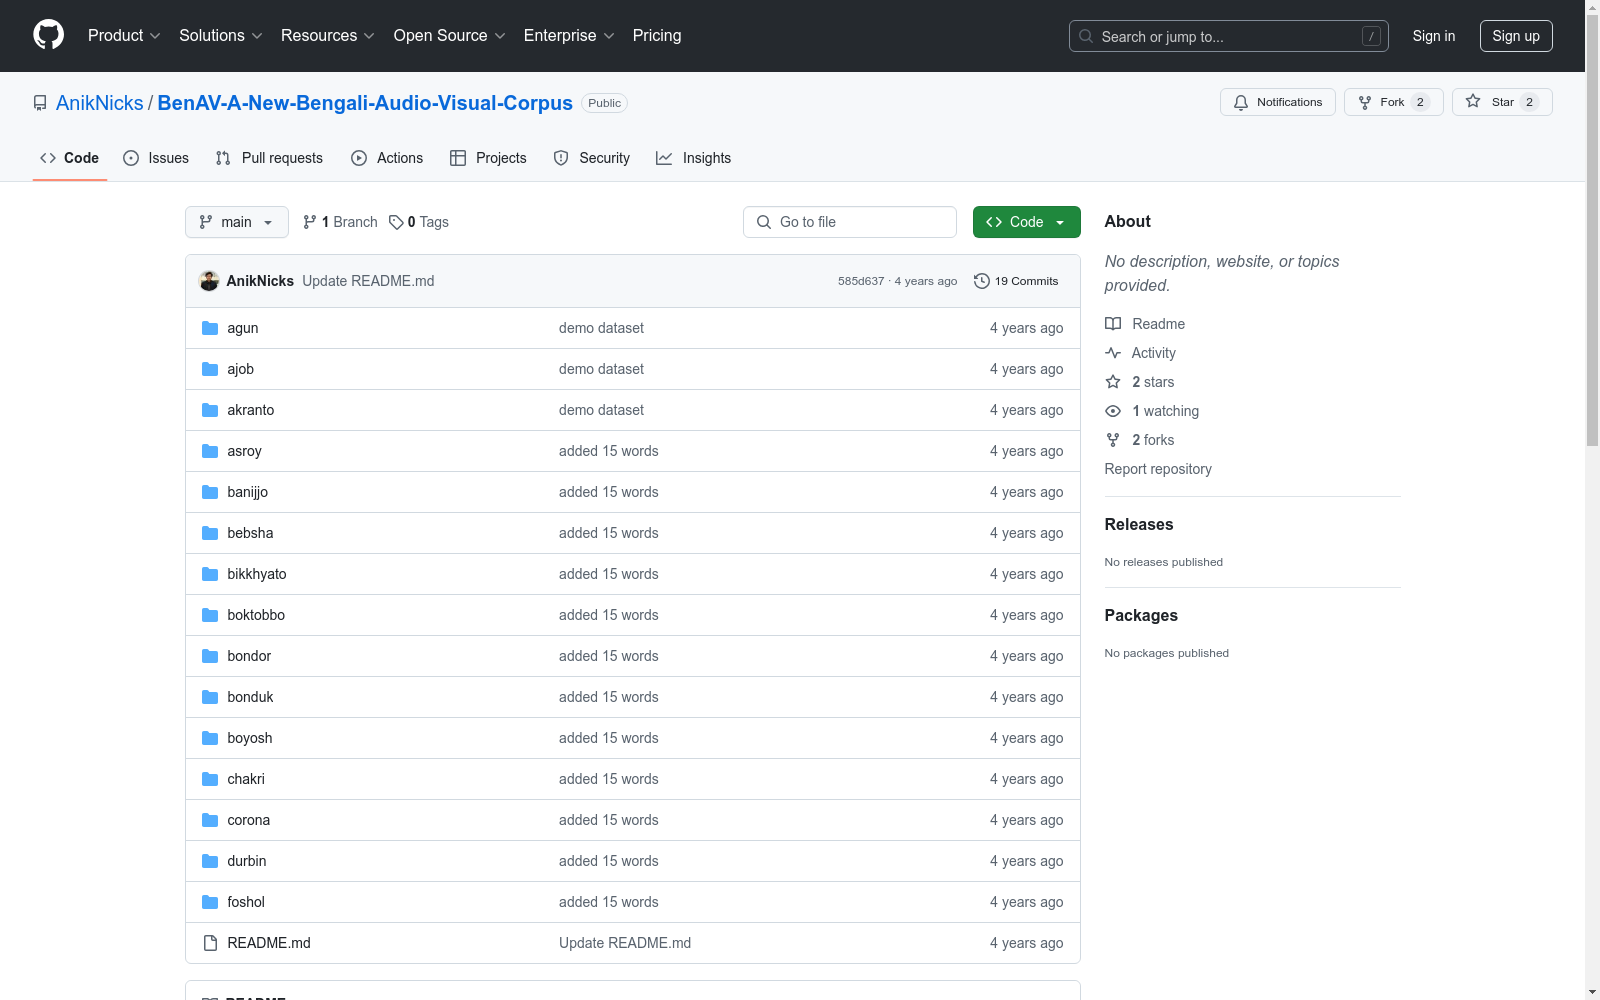Switch to the Actions tab

tap(387, 158)
